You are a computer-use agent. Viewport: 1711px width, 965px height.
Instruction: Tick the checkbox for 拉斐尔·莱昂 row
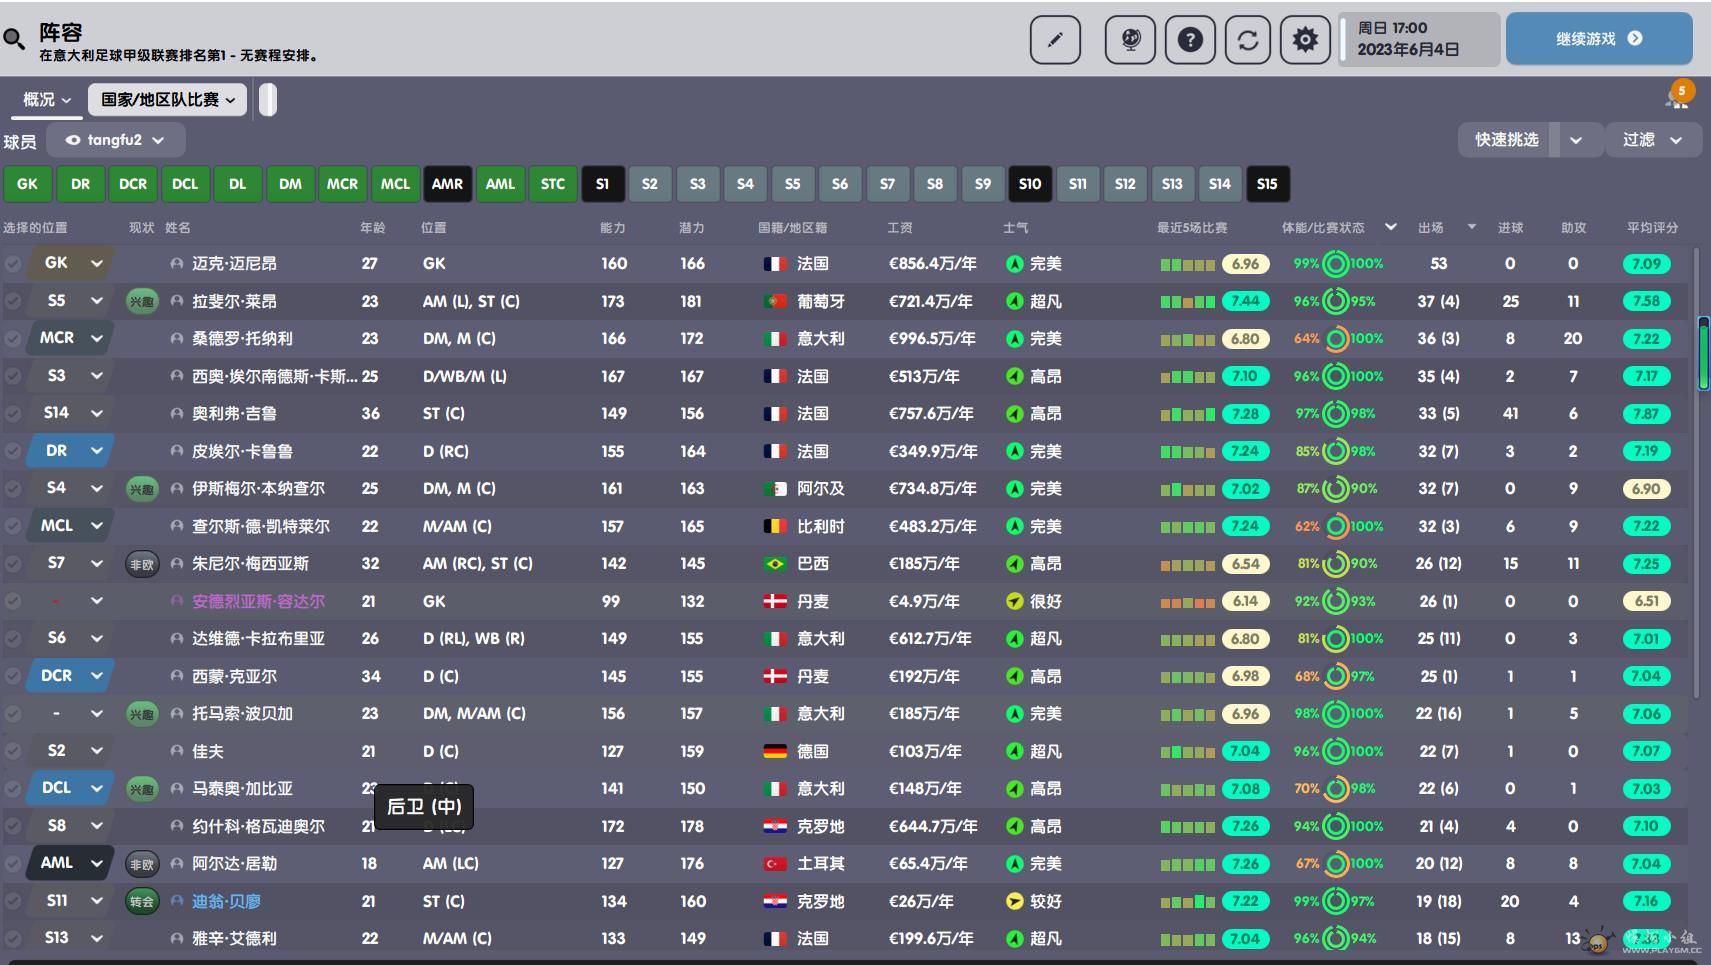click(13, 301)
